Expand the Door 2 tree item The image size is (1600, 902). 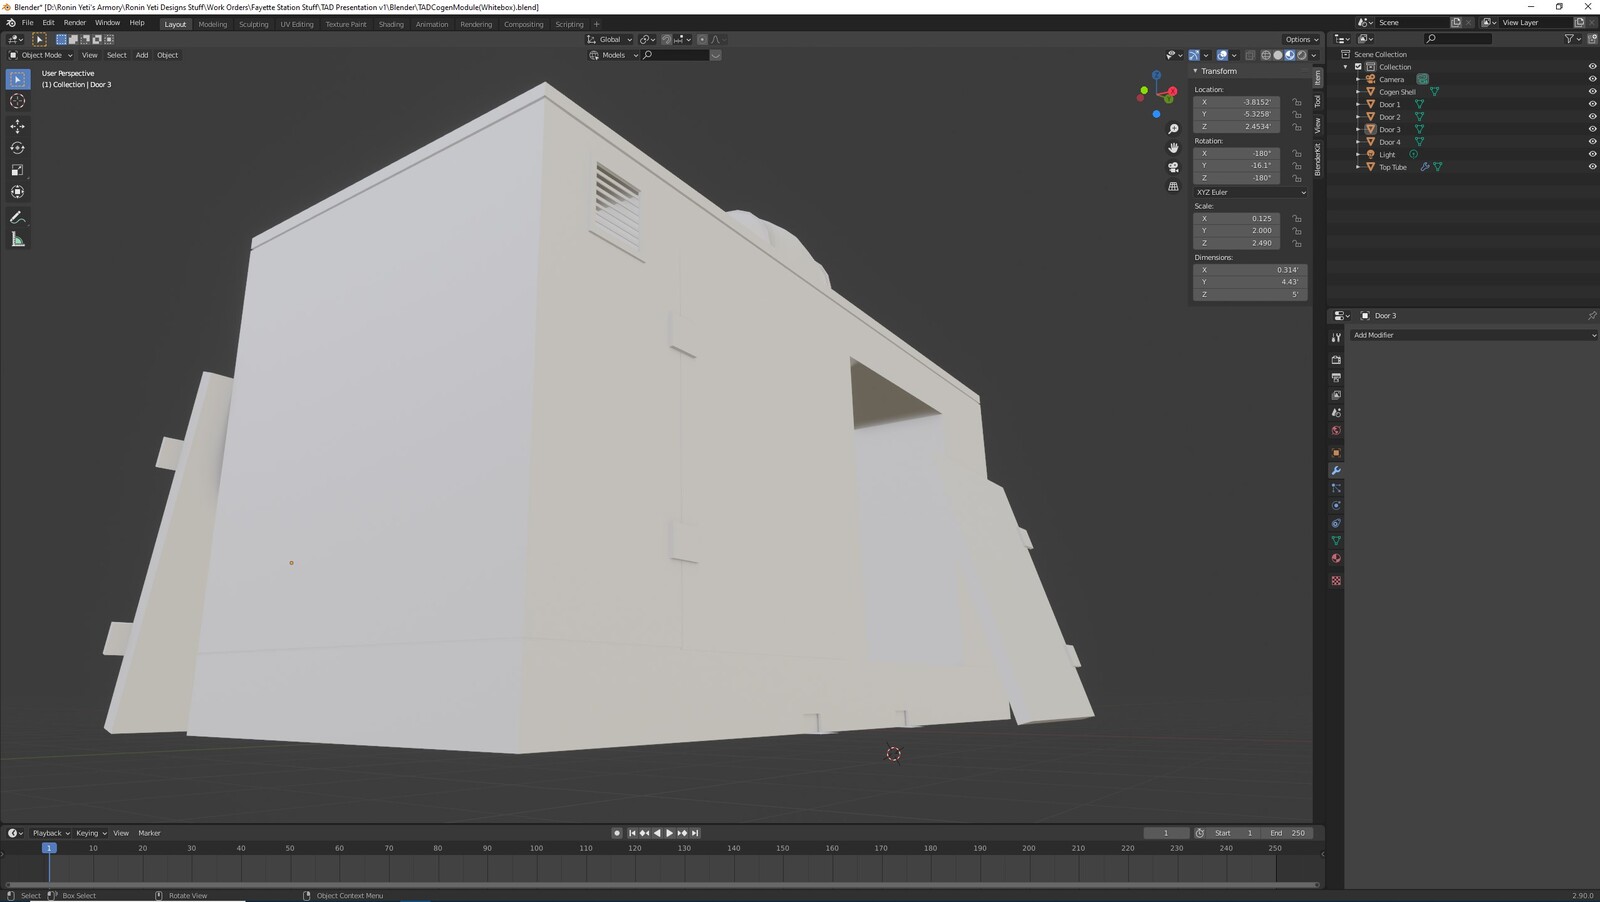tap(1358, 117)
